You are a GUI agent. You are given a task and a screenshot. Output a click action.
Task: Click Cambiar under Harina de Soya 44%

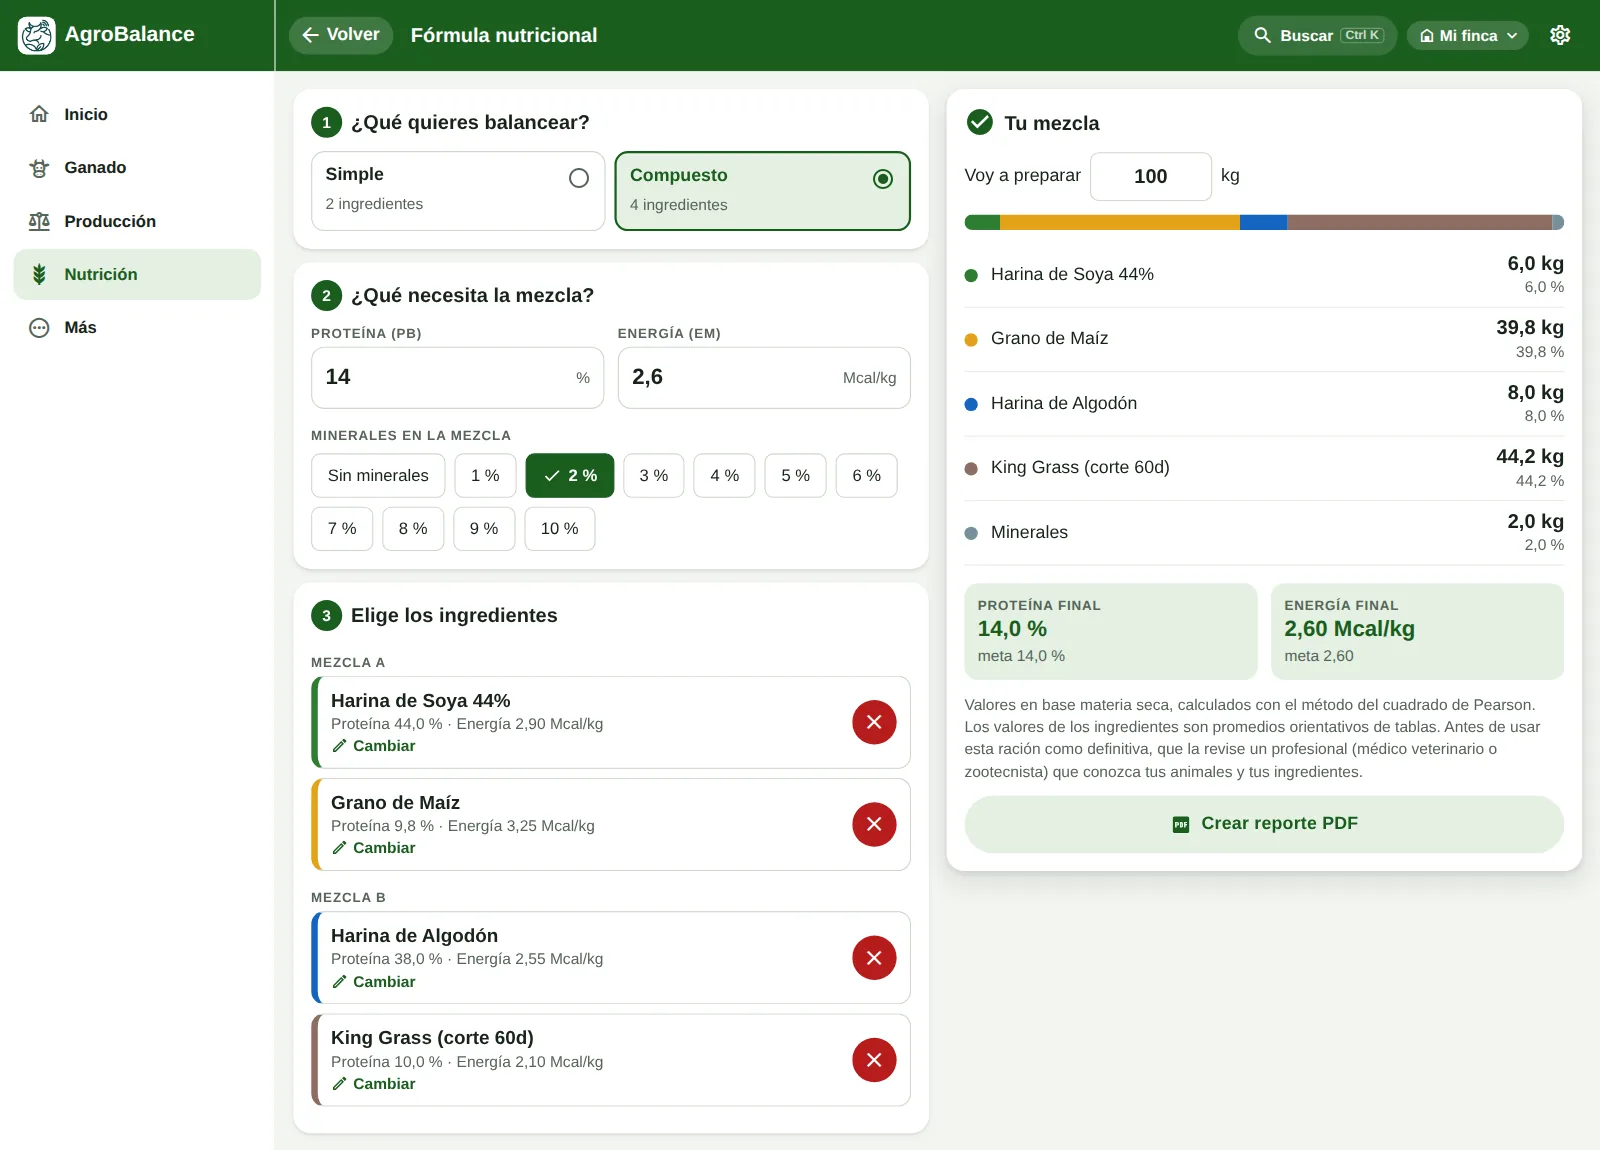373,746
